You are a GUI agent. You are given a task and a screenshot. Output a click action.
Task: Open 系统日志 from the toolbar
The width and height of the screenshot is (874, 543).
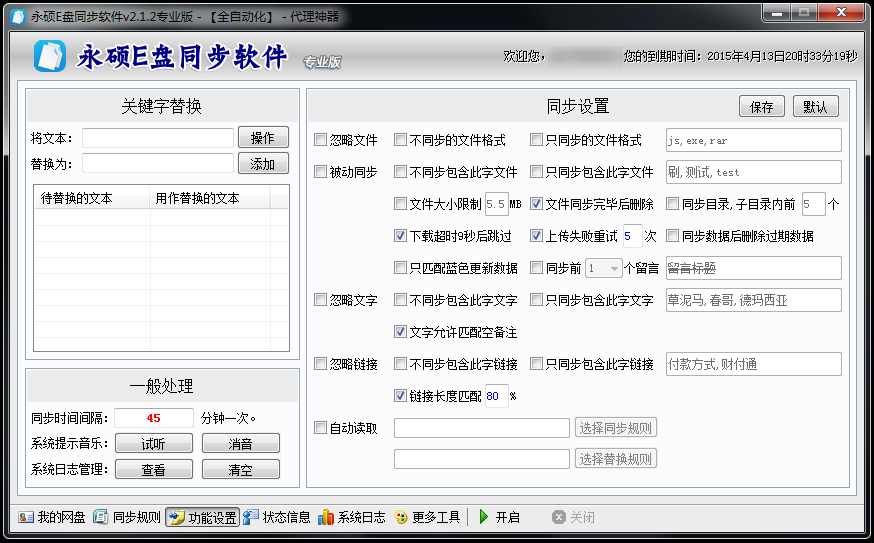pos(352,517)
